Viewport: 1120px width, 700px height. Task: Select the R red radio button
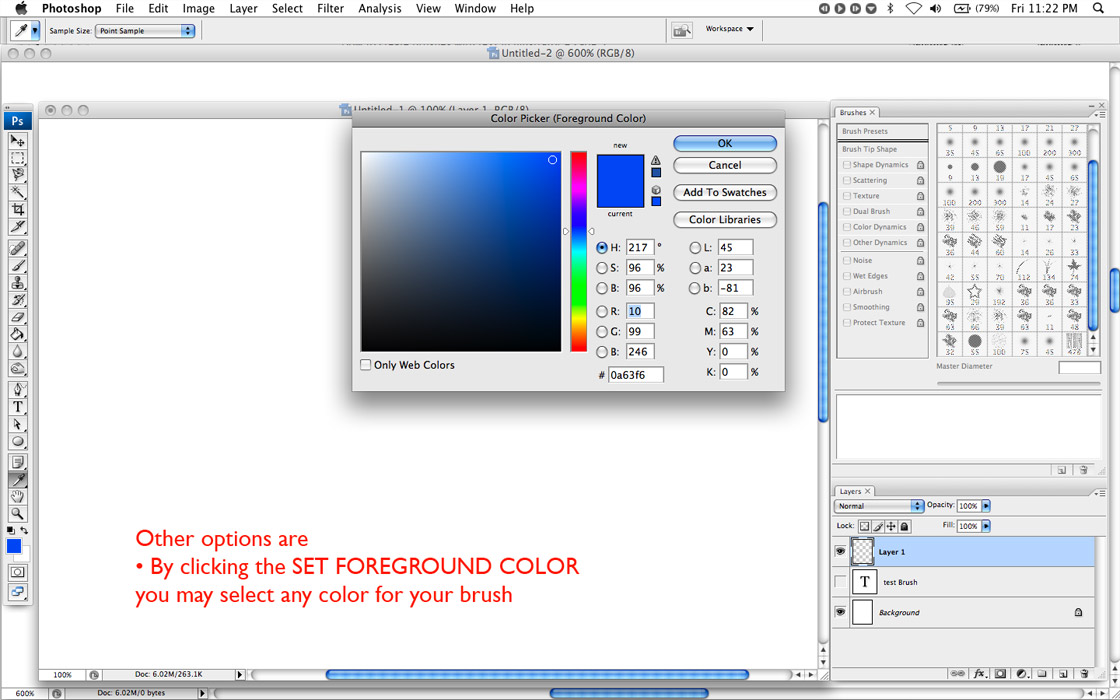point(602,311)
